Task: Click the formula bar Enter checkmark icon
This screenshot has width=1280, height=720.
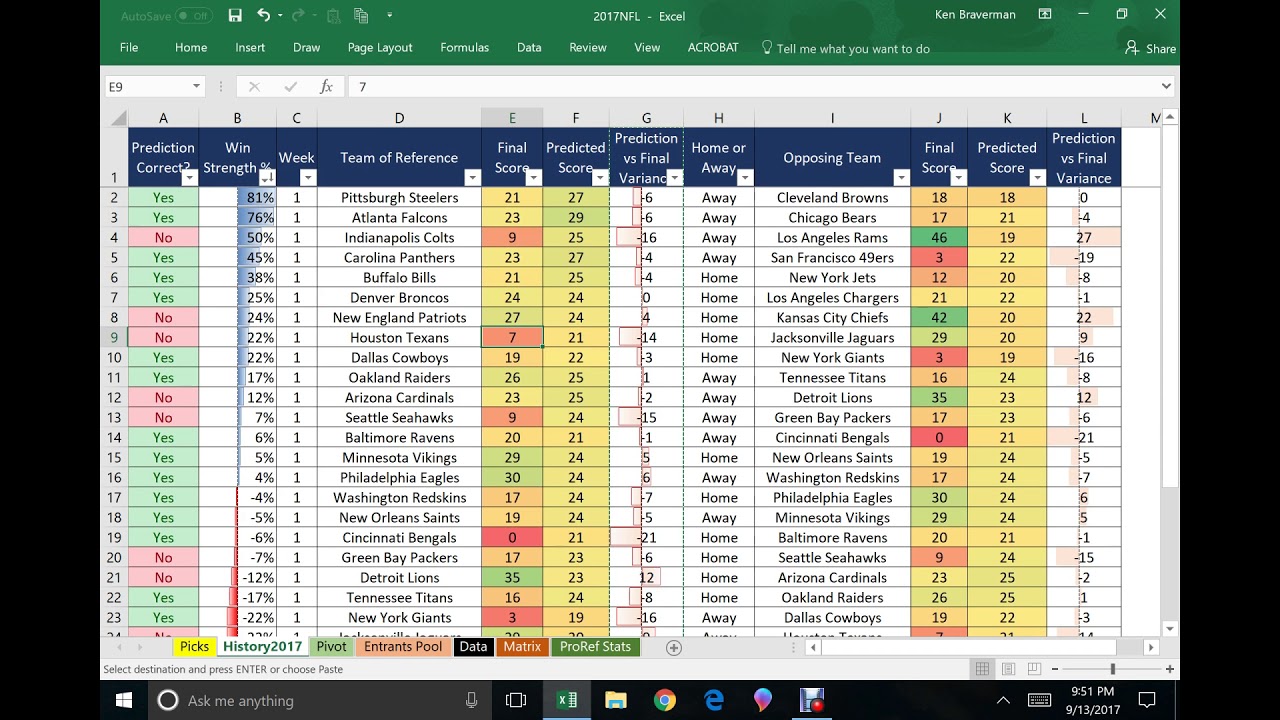Action: tap(290, 87)
